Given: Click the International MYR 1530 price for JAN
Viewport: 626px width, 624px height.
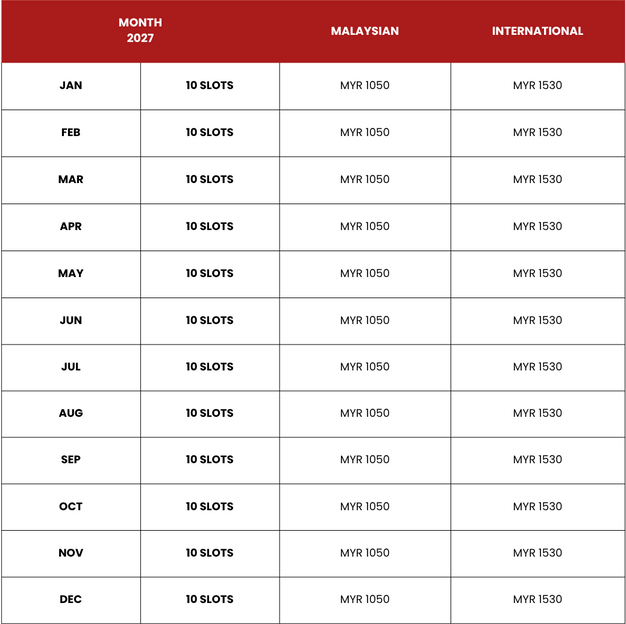Looking at the screenshot, I should pos(537,85).
